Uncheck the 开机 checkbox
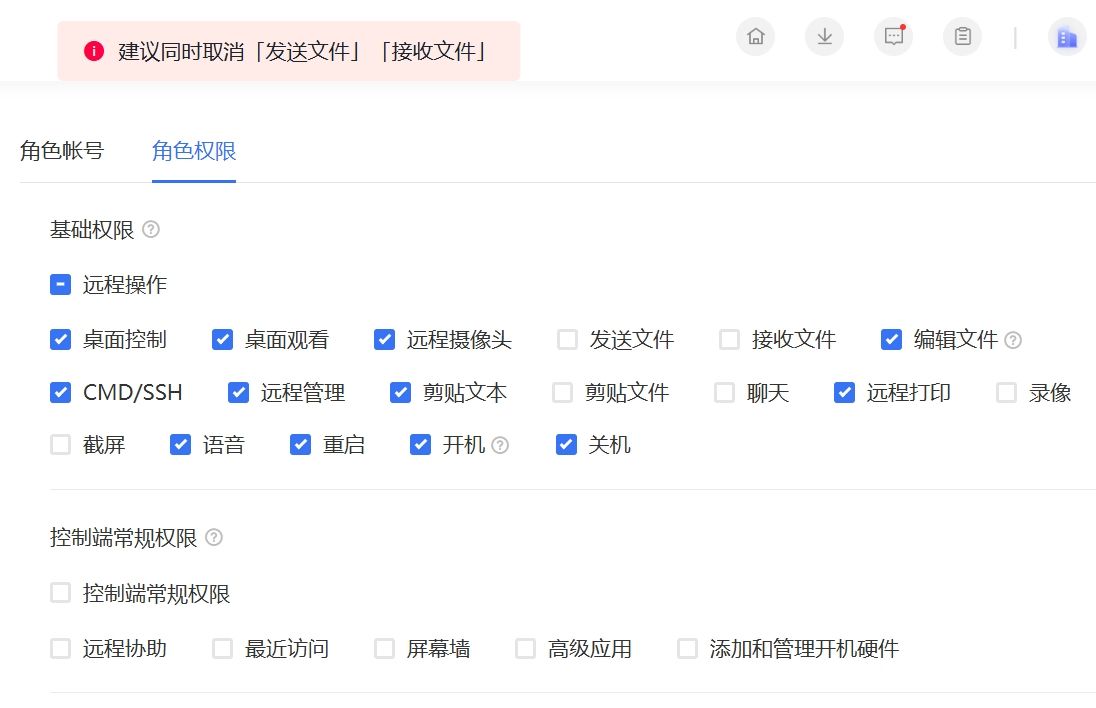The image size is (1096, 708). pyautogui.click(x=420, y=445)
